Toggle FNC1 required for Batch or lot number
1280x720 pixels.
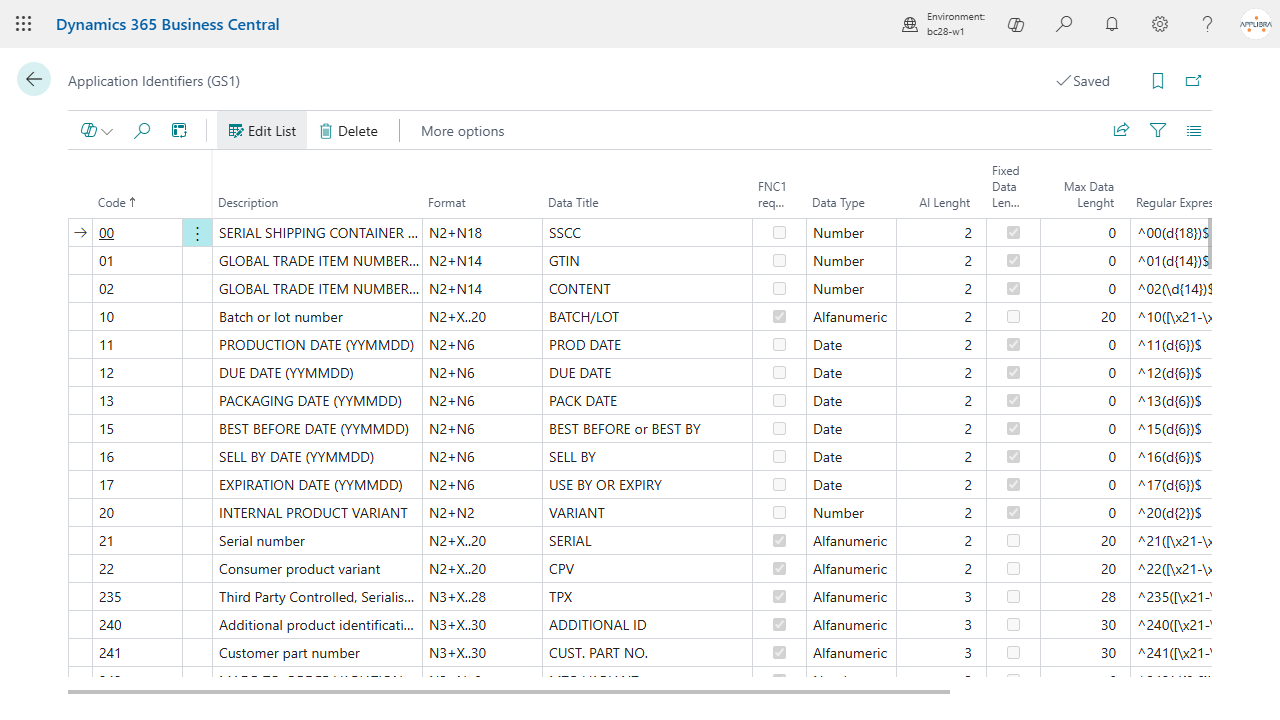[x=779, y=317]
